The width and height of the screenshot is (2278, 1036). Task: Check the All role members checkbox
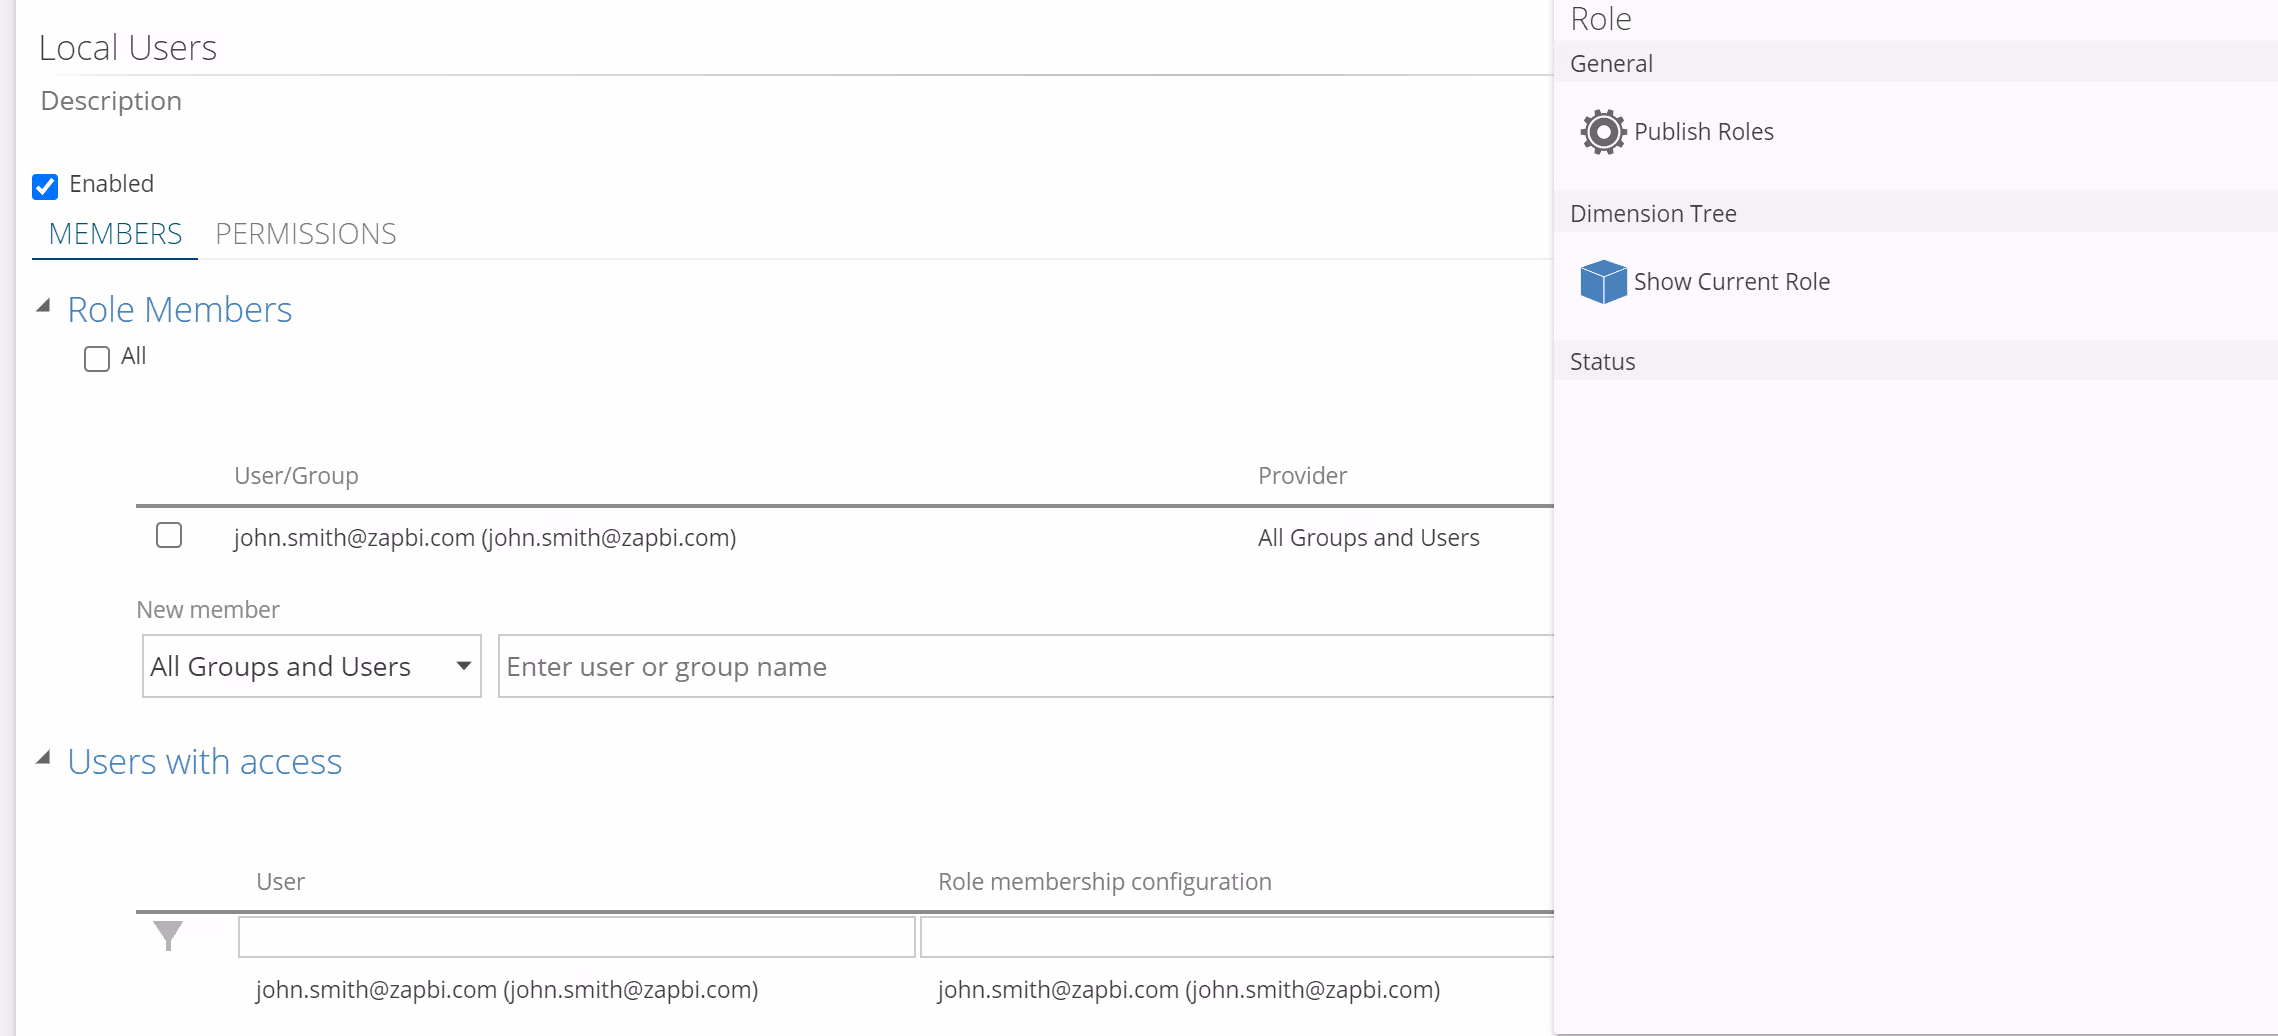pos(97,359)
